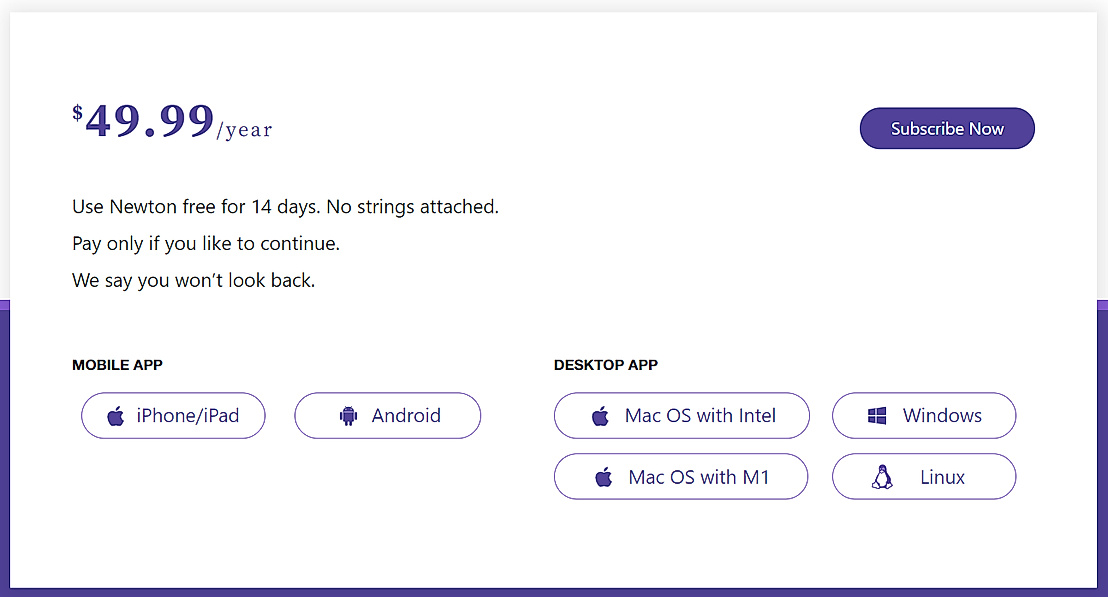Click the /year billing period text
Viewport: 1108px width, 597px height.
[x=245, y=130]
